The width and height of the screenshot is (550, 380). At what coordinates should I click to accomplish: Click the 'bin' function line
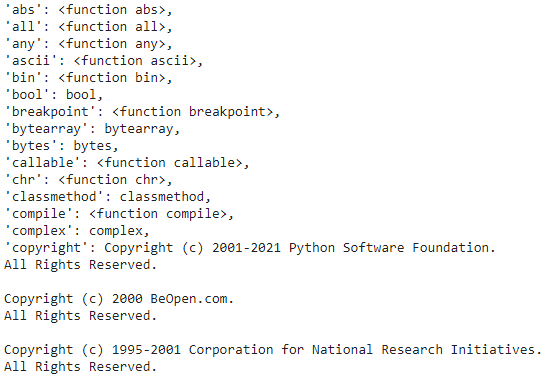click(x=88, y=78)
